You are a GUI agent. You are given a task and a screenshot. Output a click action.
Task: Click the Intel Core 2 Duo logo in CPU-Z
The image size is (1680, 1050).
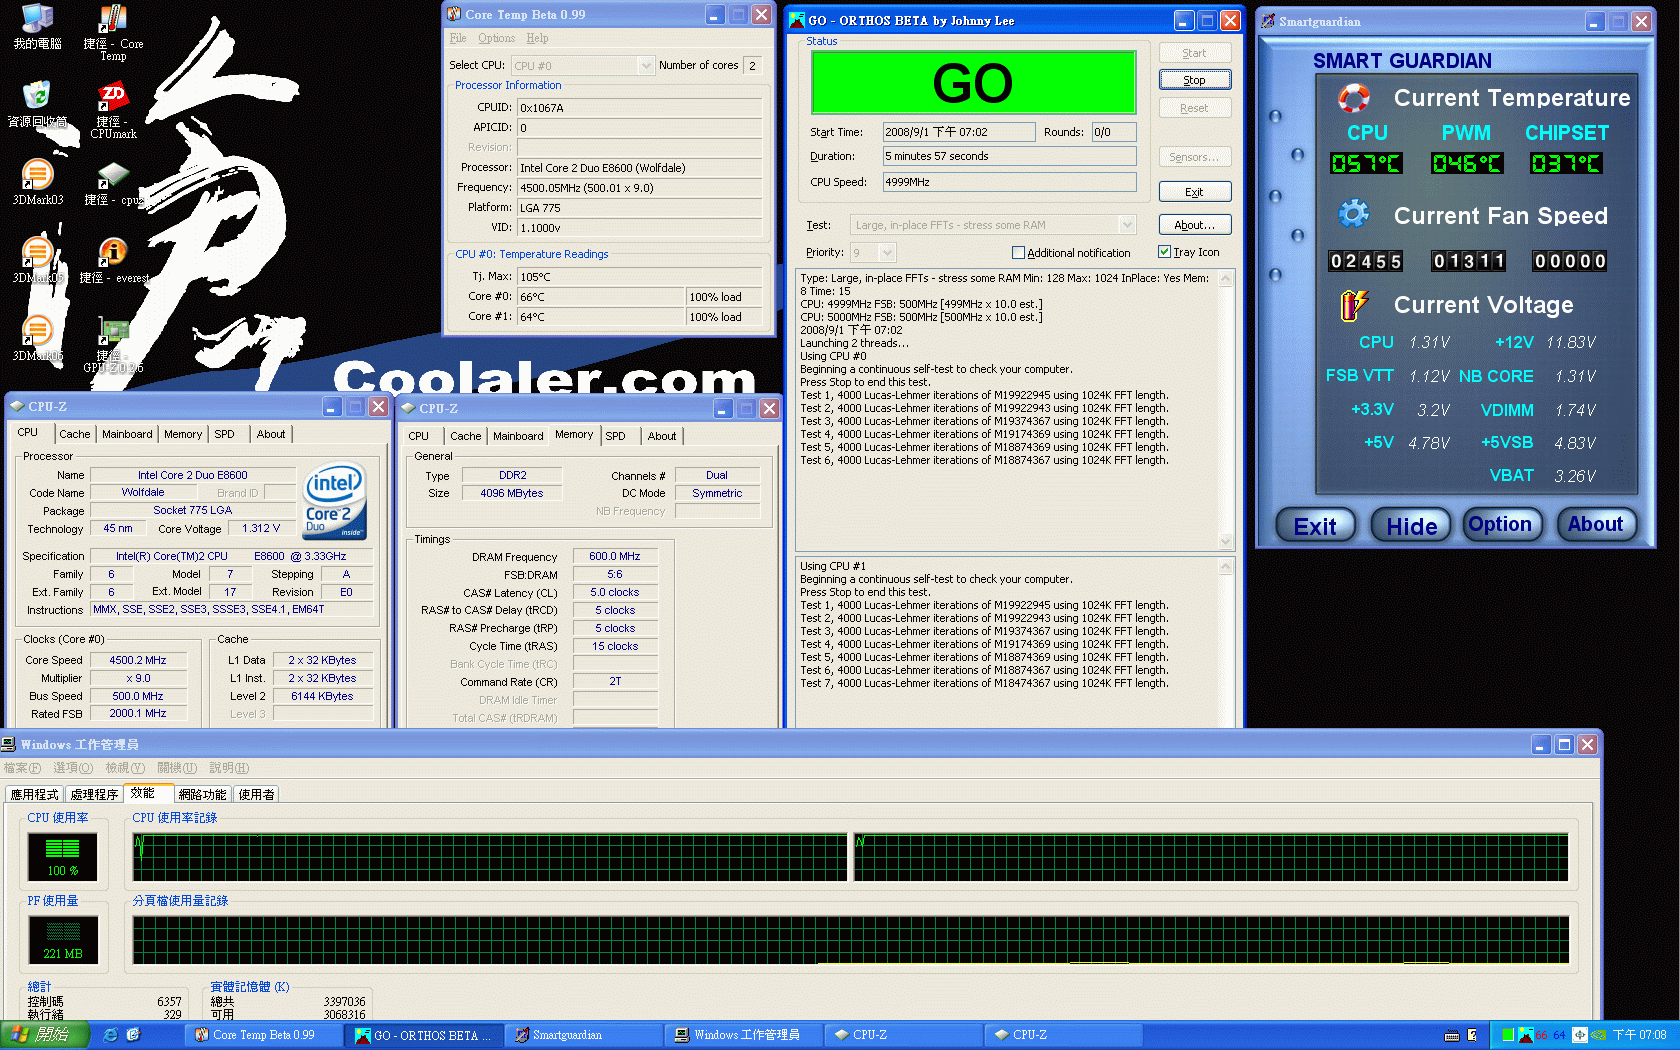click(x=333, y=500)
